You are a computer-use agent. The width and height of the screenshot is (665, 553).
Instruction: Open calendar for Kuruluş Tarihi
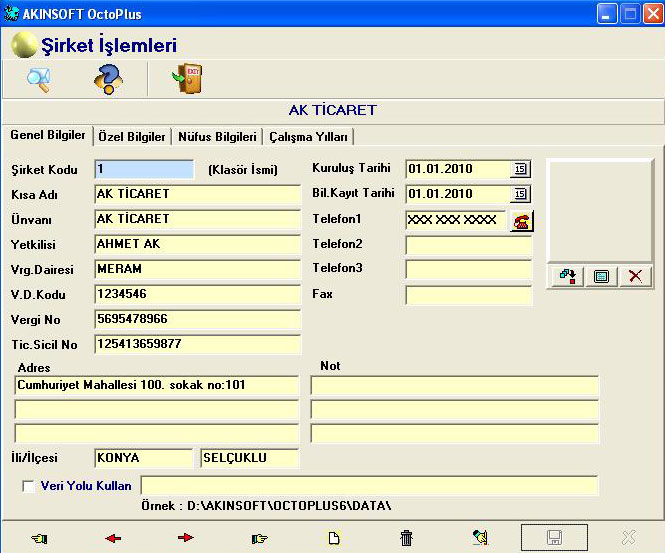coord(520,169)
